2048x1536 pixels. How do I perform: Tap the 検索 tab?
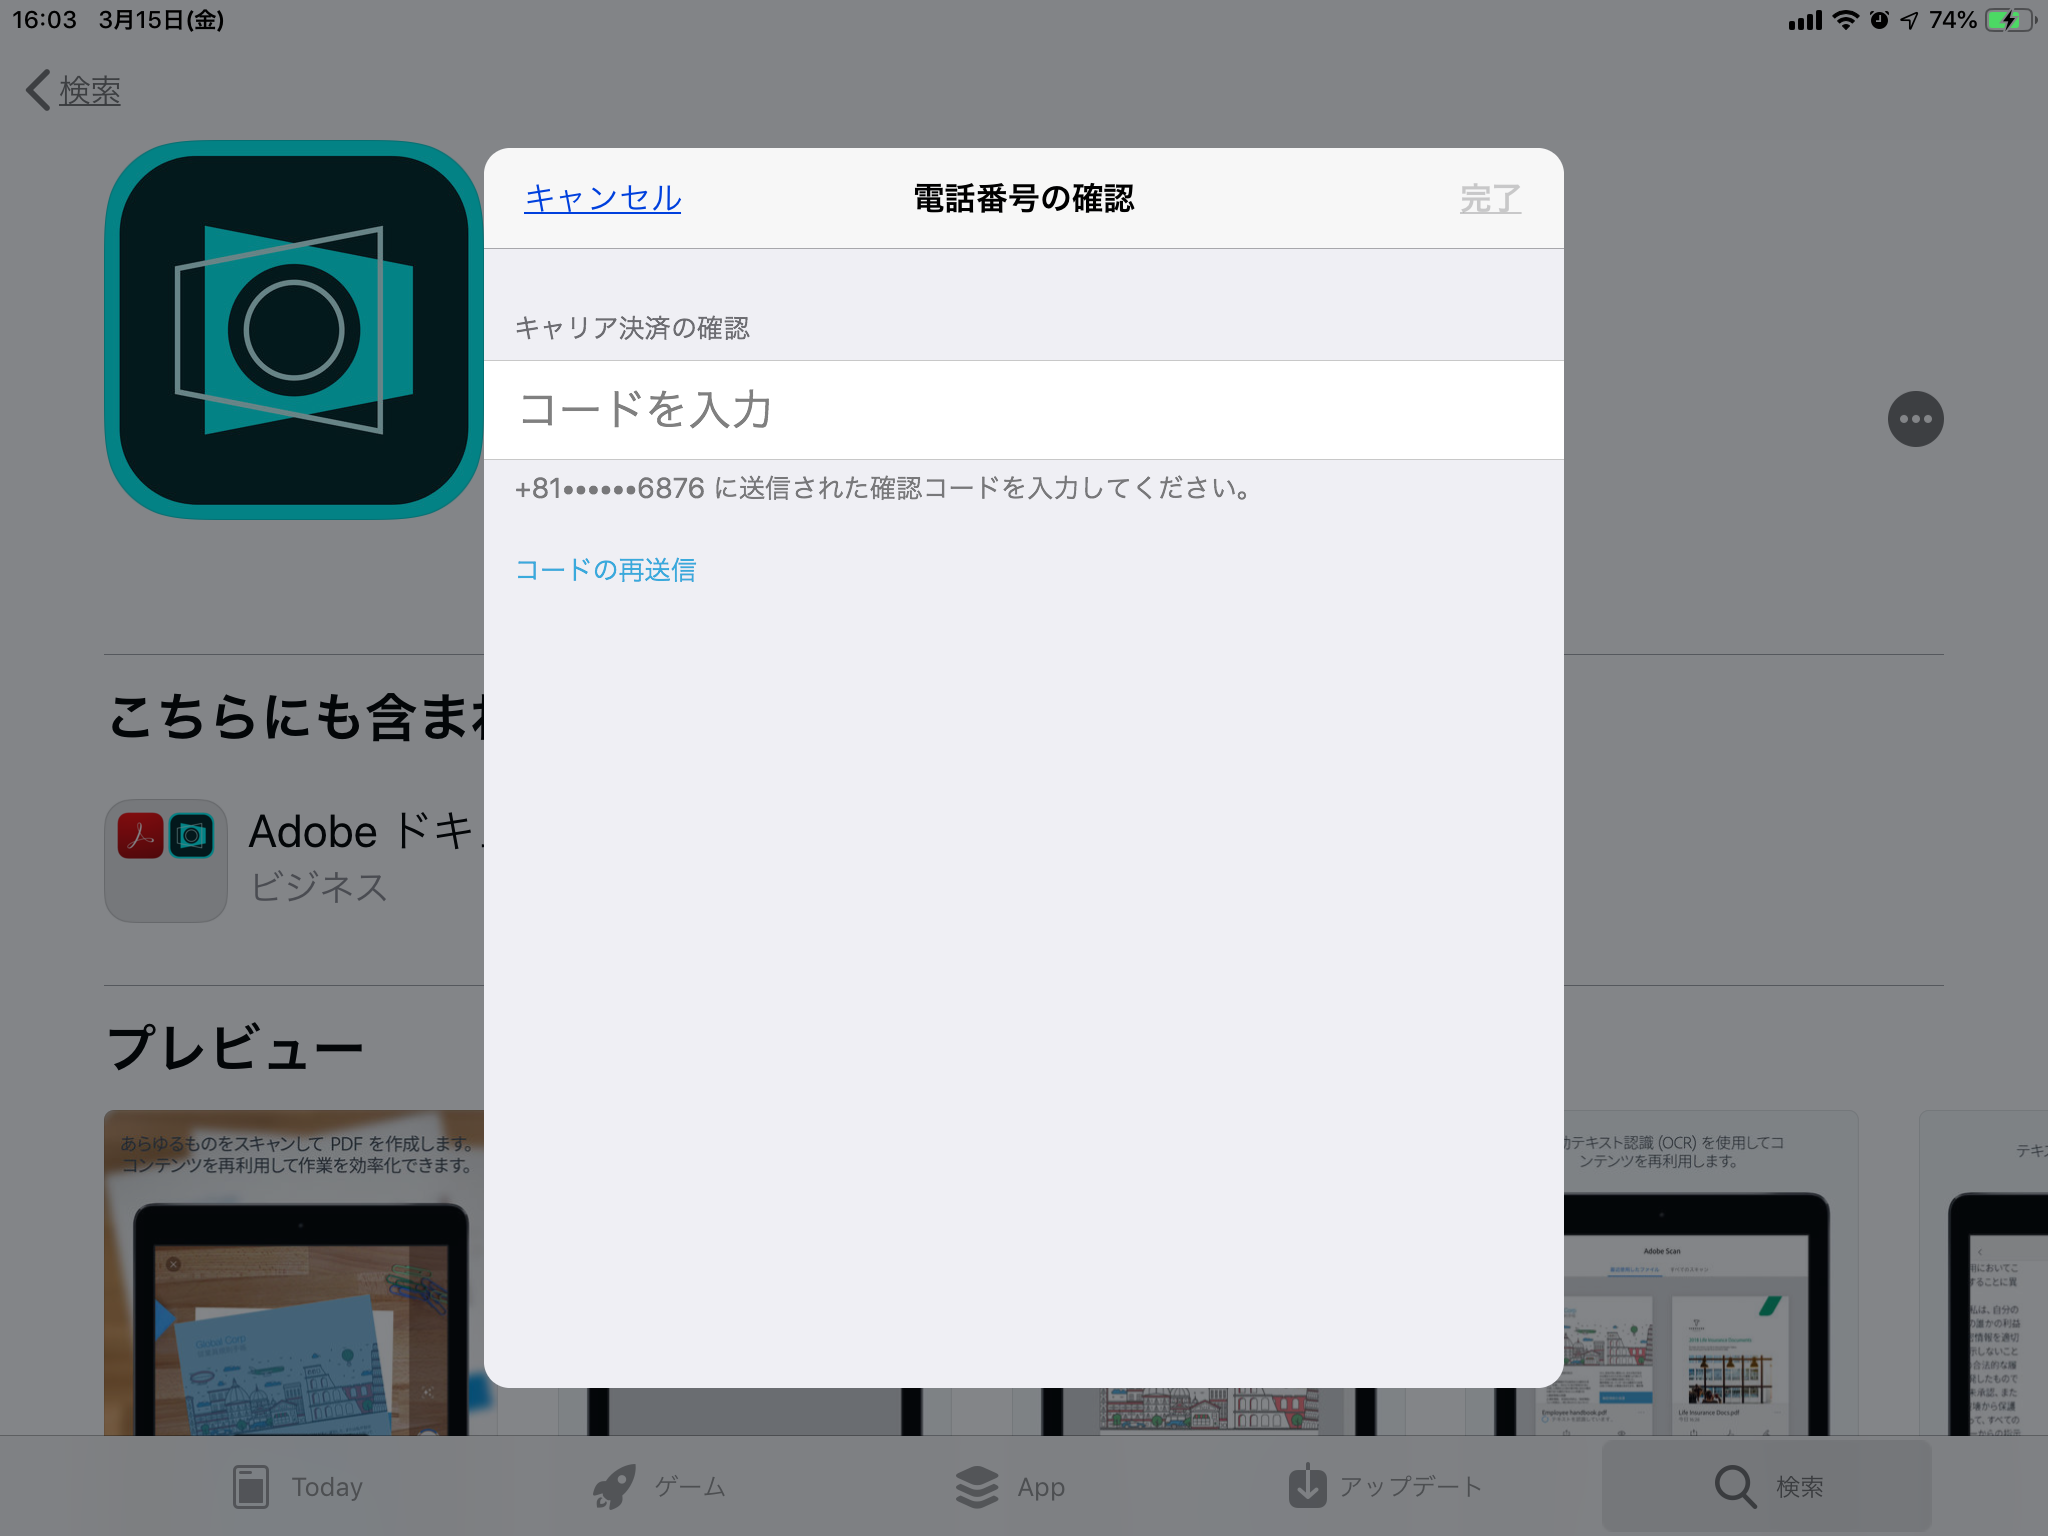(x=1768, y=1487)
